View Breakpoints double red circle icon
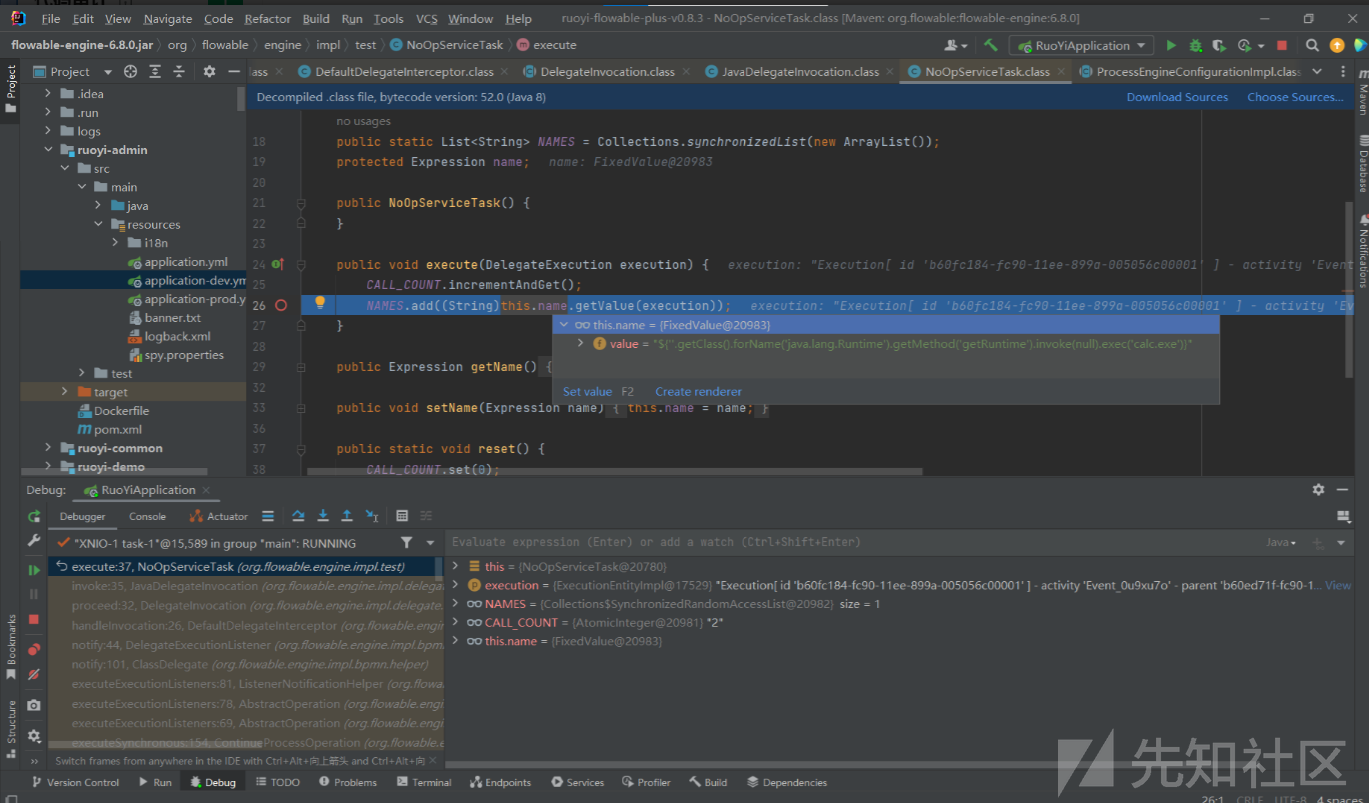 point(34,650)
